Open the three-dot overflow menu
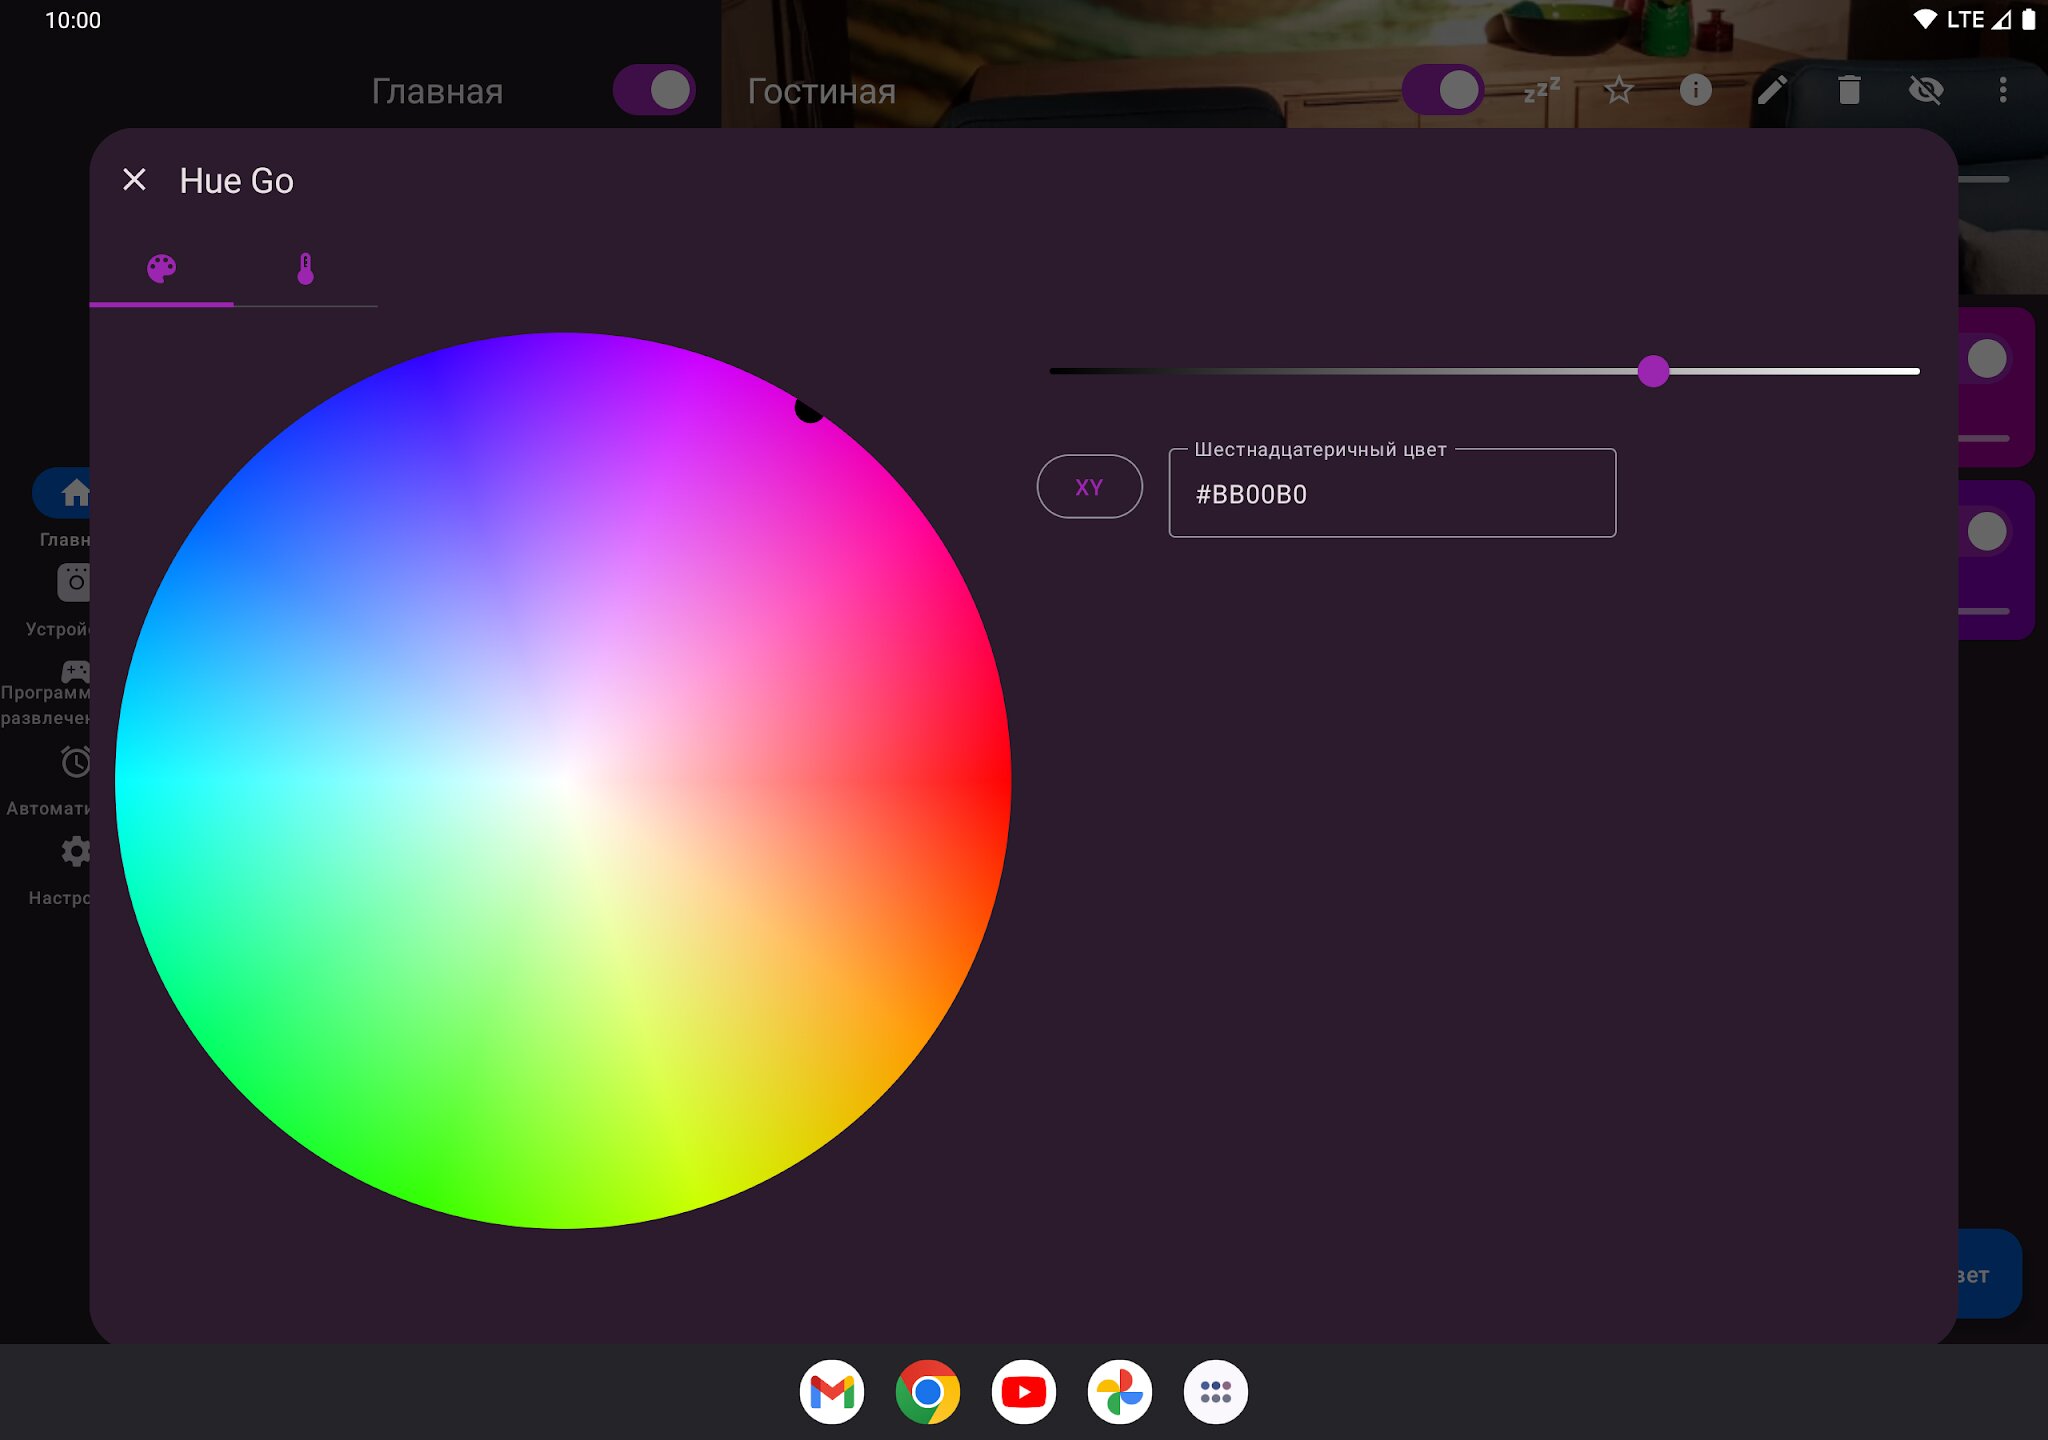 click(x=2002, y=90)
